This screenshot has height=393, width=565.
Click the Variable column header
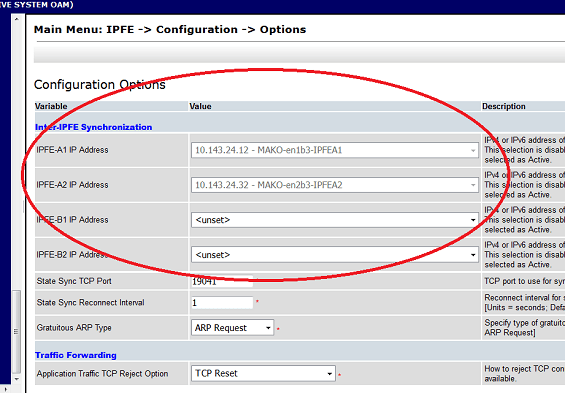click(x=51, y=106)
